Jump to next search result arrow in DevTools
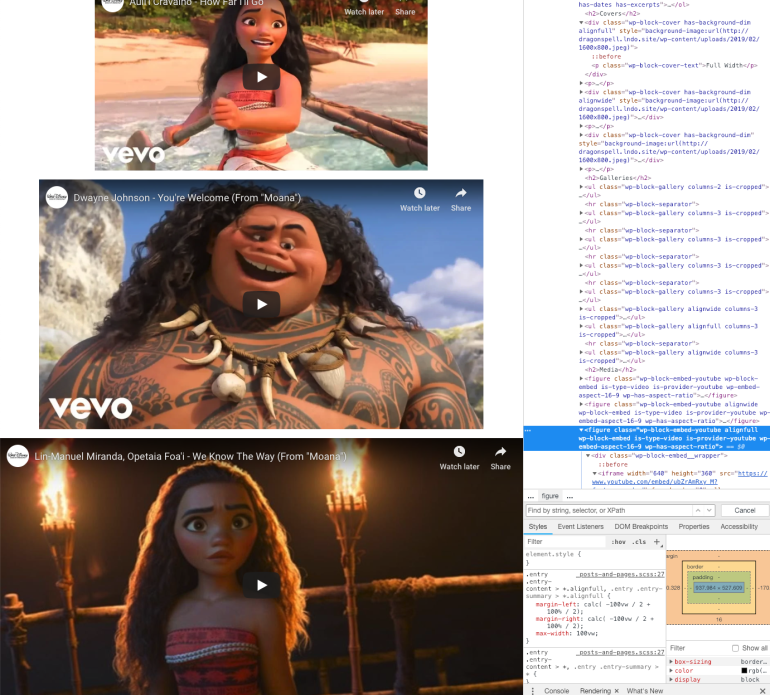770x695 pixels. (x=709, y=510)
